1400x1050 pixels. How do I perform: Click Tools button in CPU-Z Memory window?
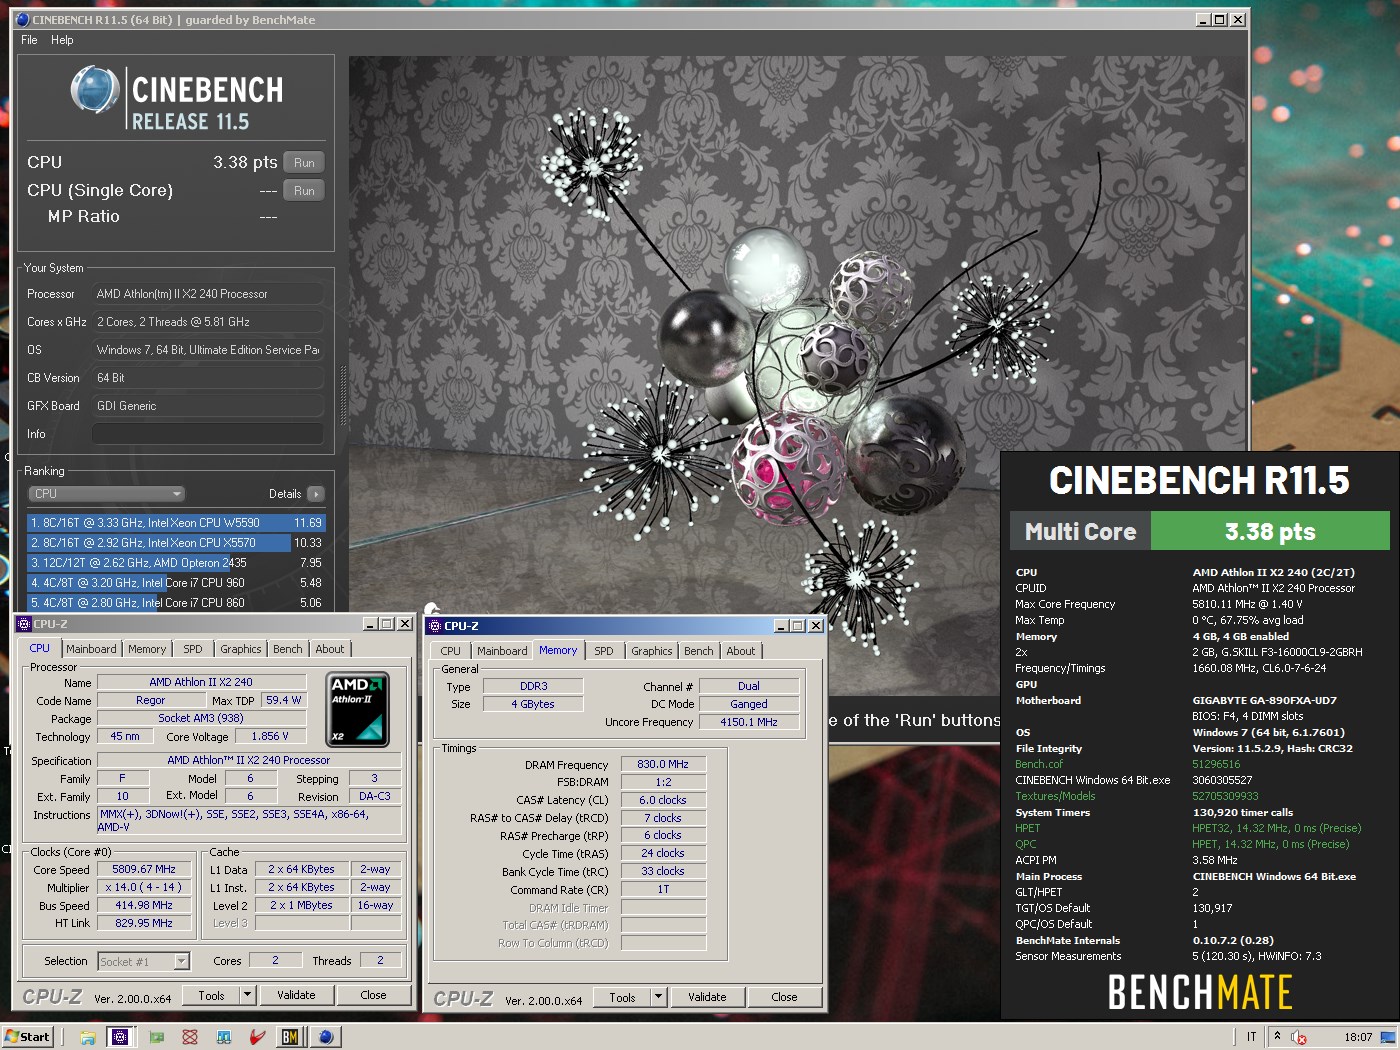(x=622, y=997)
